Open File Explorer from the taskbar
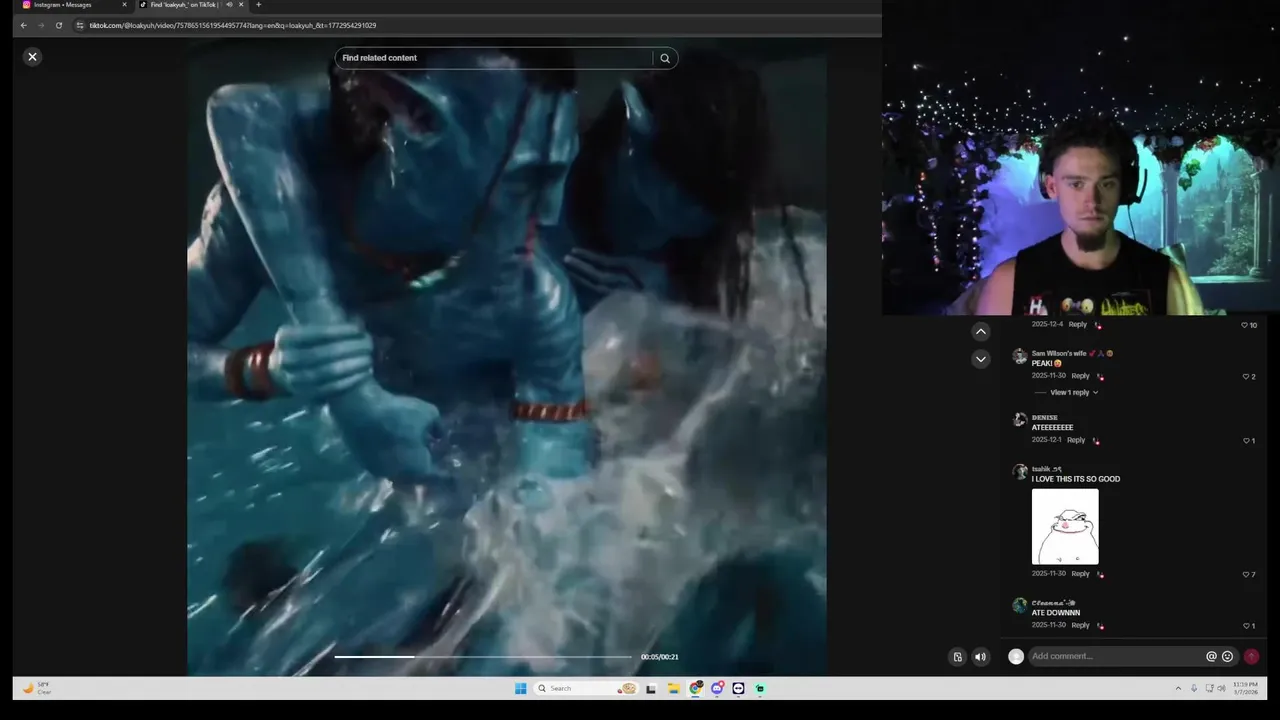 pos(673,689)
